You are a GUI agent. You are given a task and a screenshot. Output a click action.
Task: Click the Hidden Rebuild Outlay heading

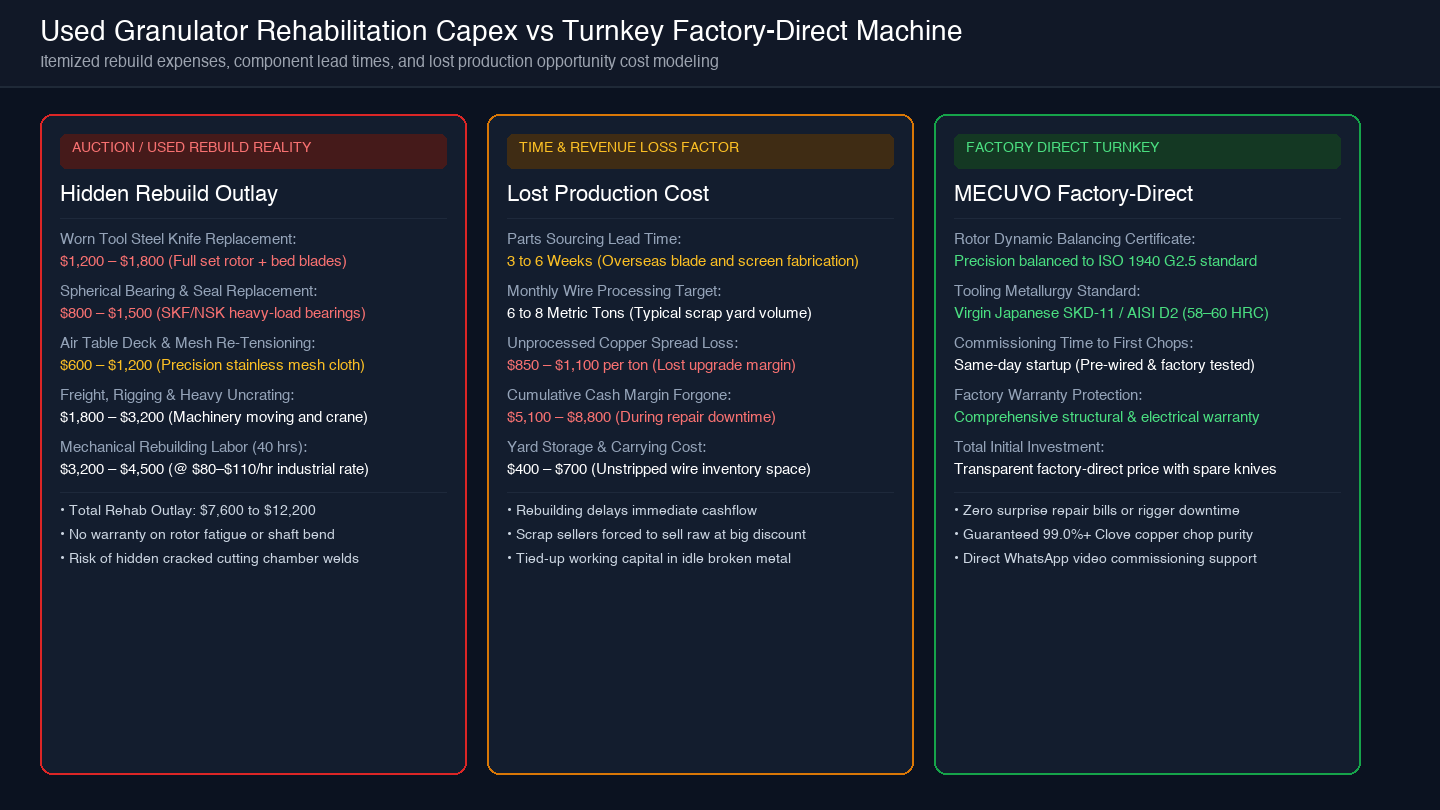coord(169,193)
